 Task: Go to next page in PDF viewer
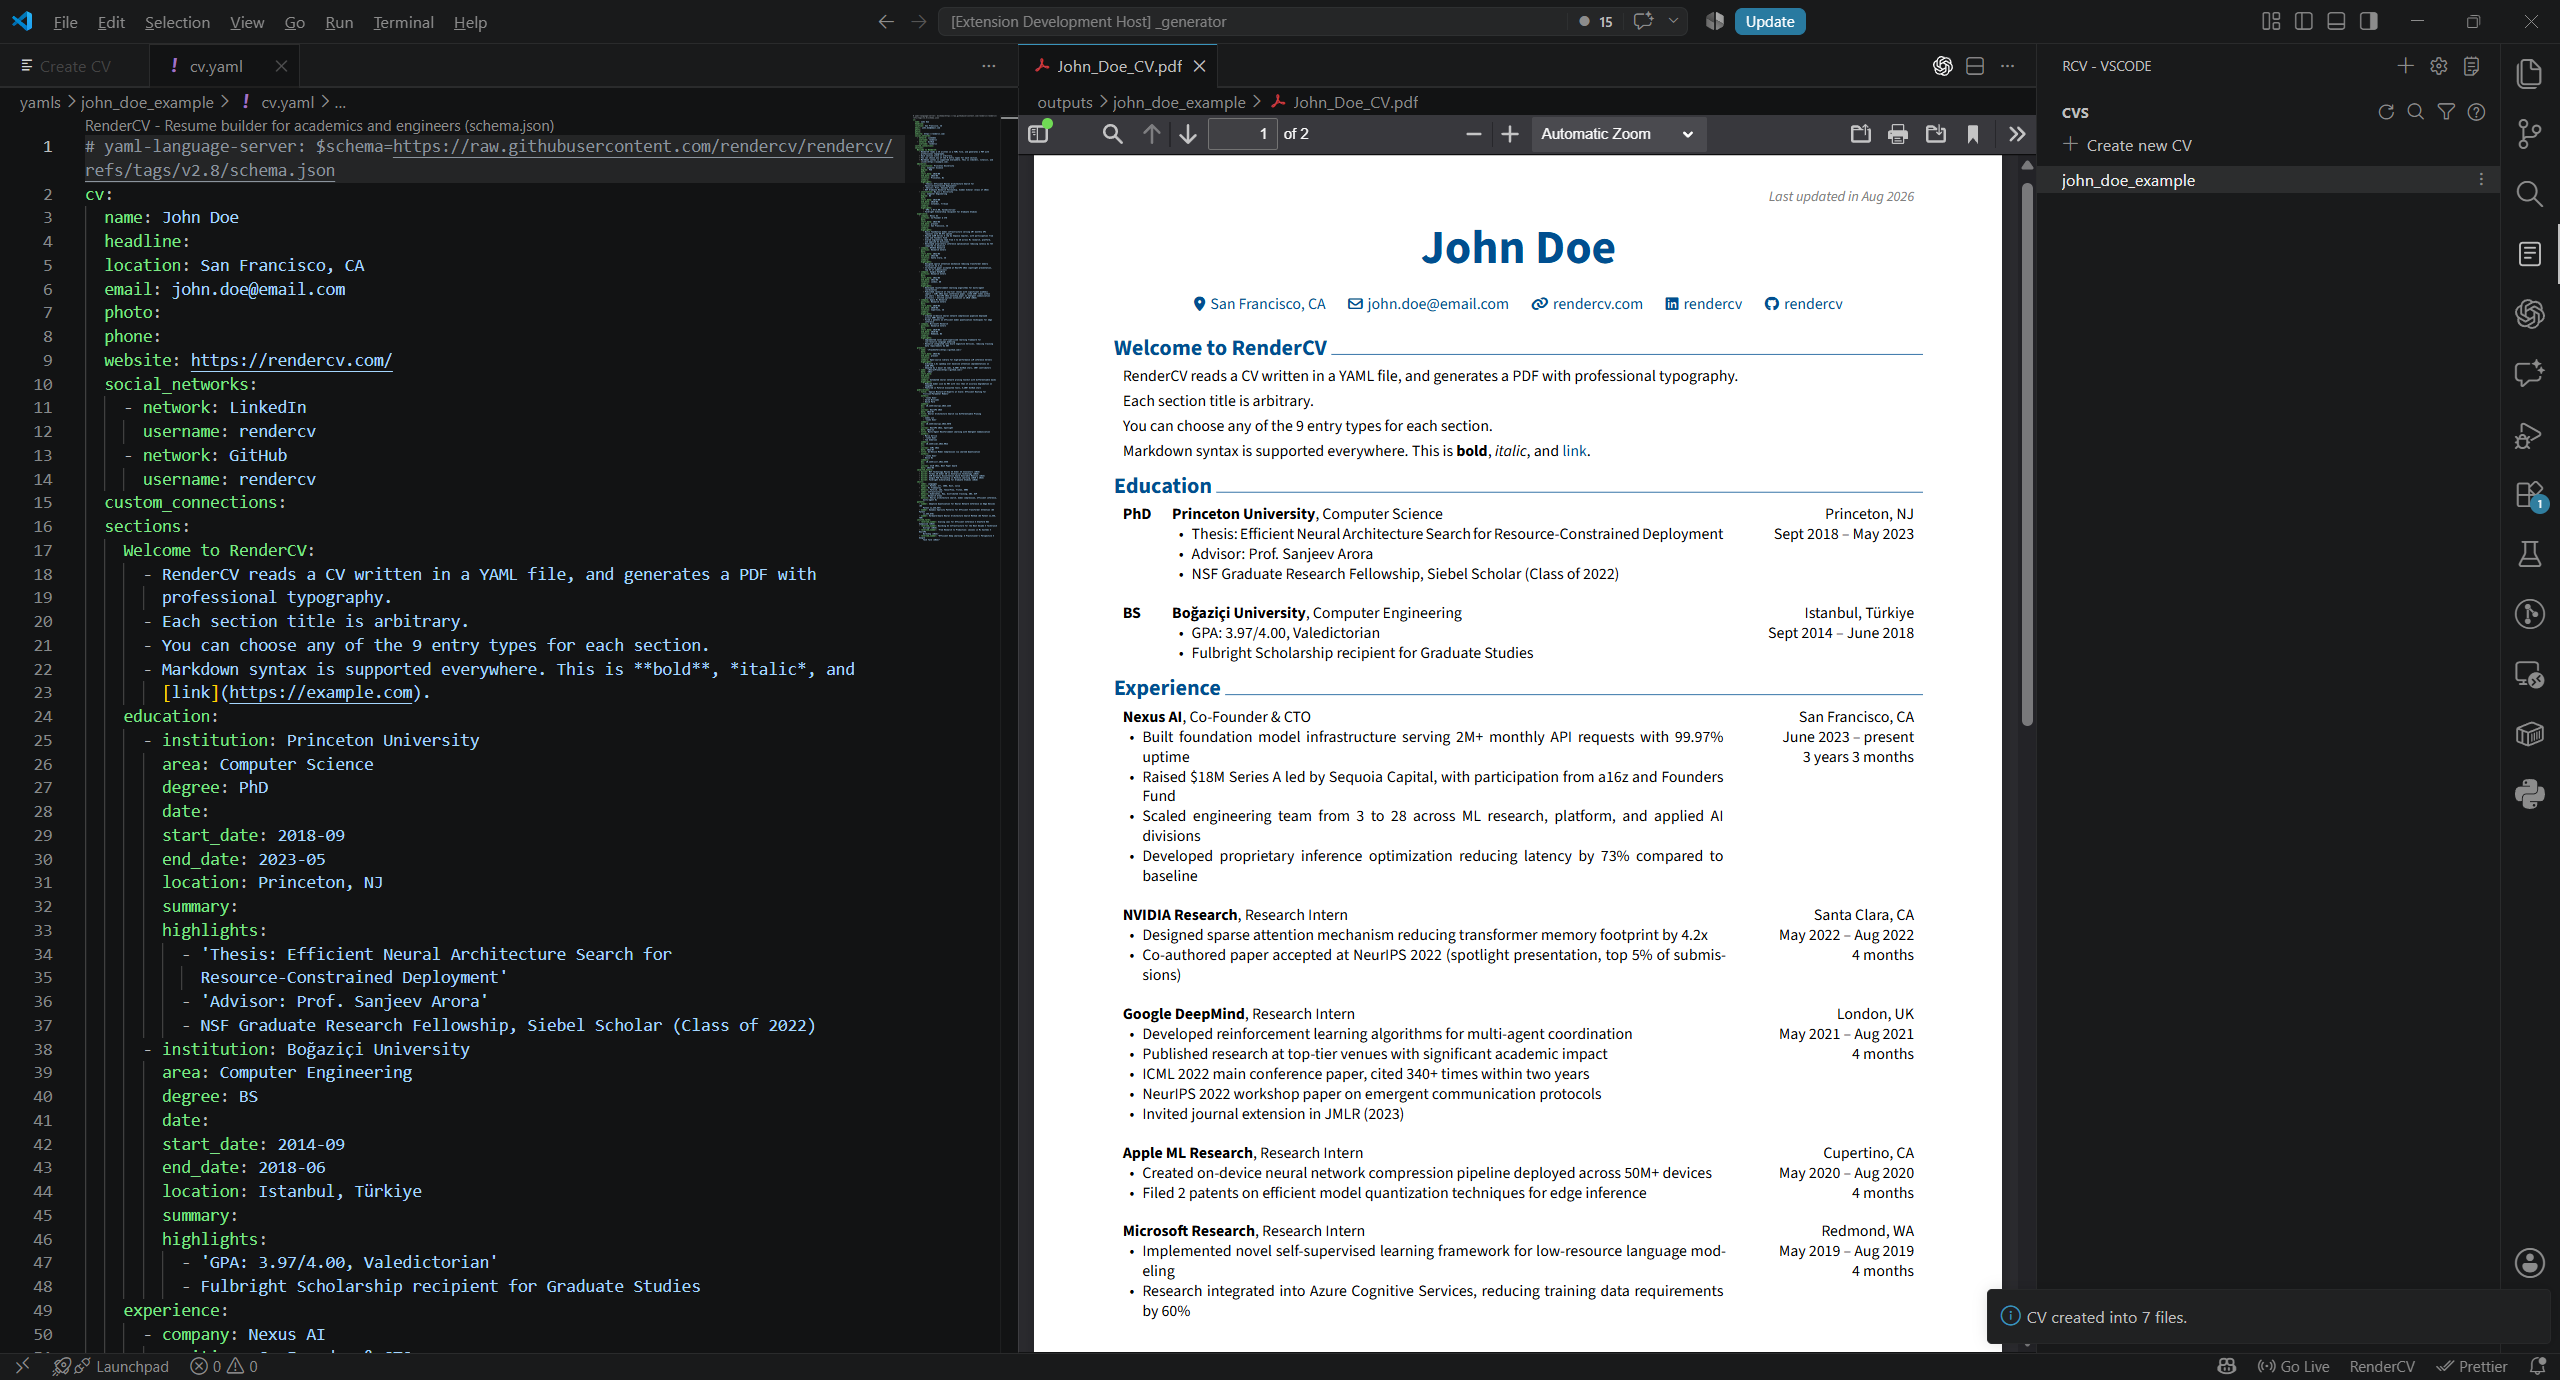coord(1188,134)
